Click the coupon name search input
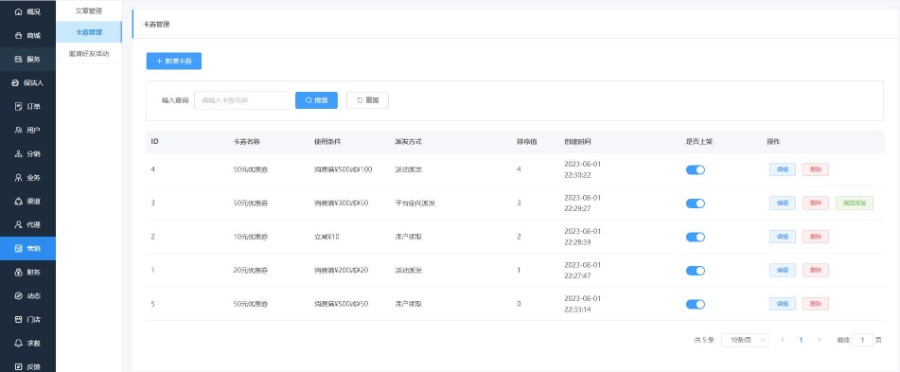This screenshot has width=900, height=372. point(242,100)
